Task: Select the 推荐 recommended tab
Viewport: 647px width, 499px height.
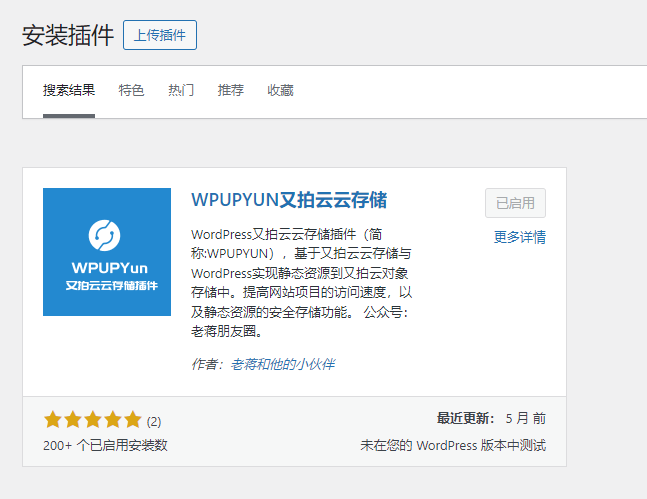Action: (x=231, y=90)
